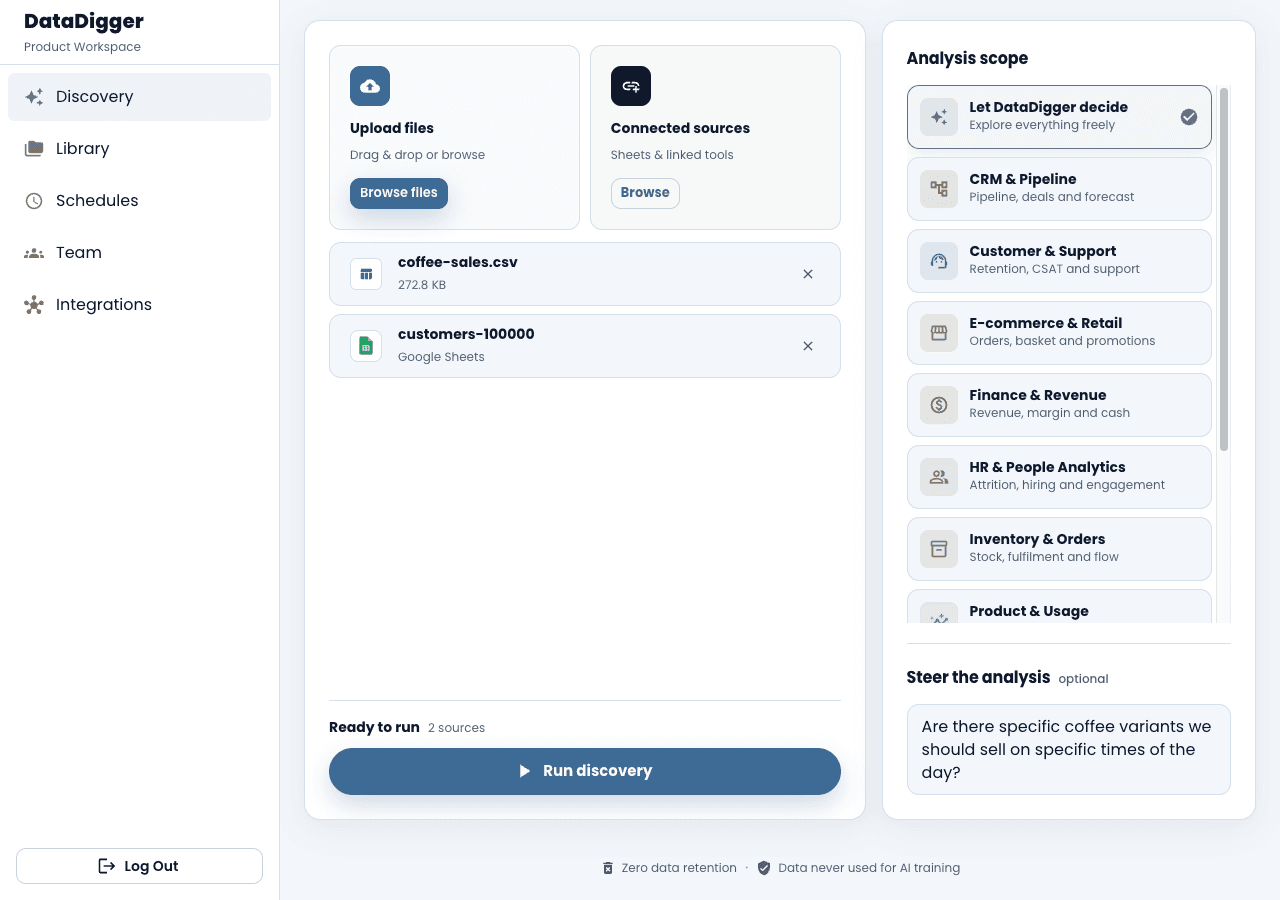Click the '2 sources' count label
The image size is (1280, 900).
[x=456, y=728]
